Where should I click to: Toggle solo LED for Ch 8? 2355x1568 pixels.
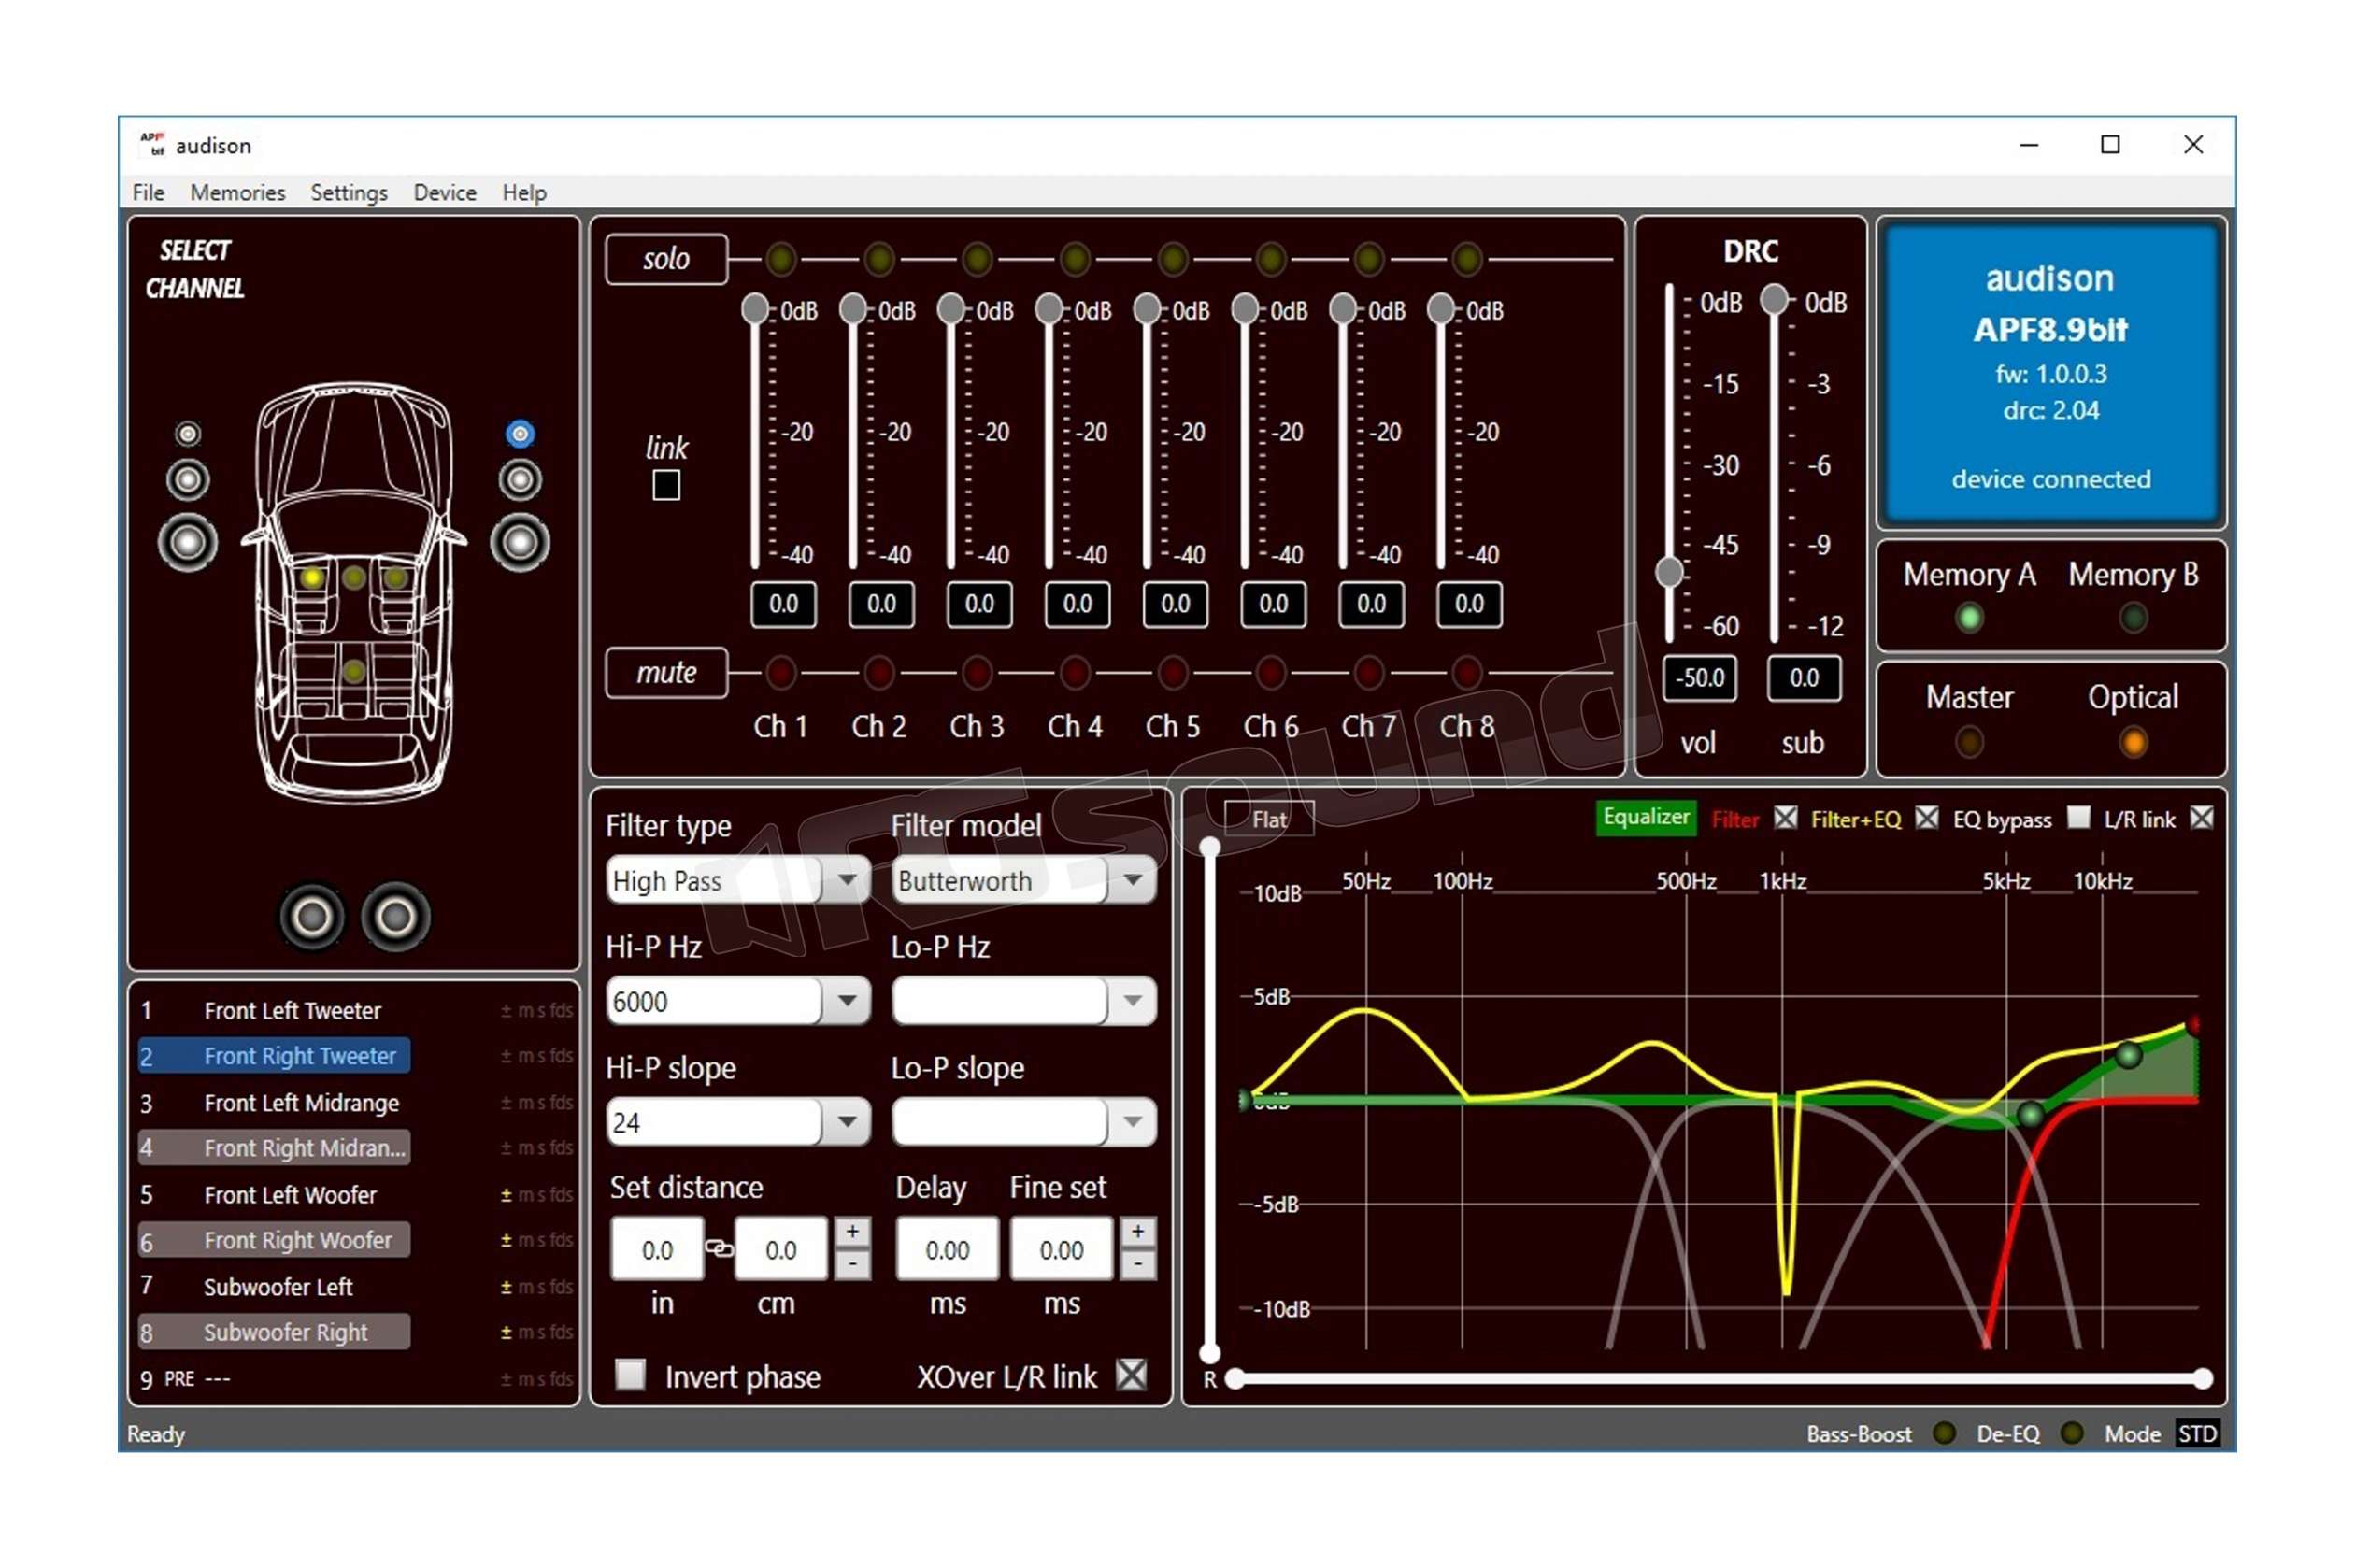click(1467, 259)
